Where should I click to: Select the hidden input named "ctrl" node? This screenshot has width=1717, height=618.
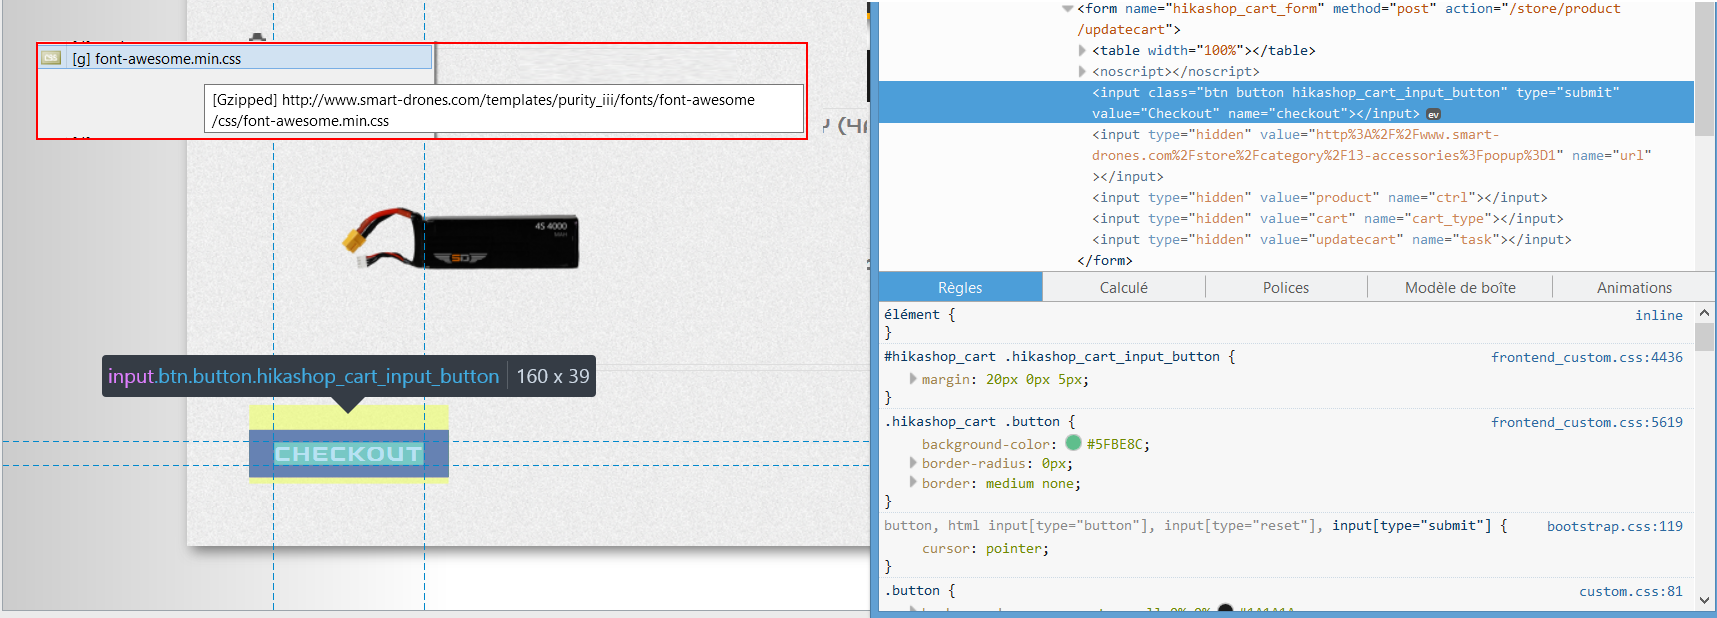[1319, 197]
